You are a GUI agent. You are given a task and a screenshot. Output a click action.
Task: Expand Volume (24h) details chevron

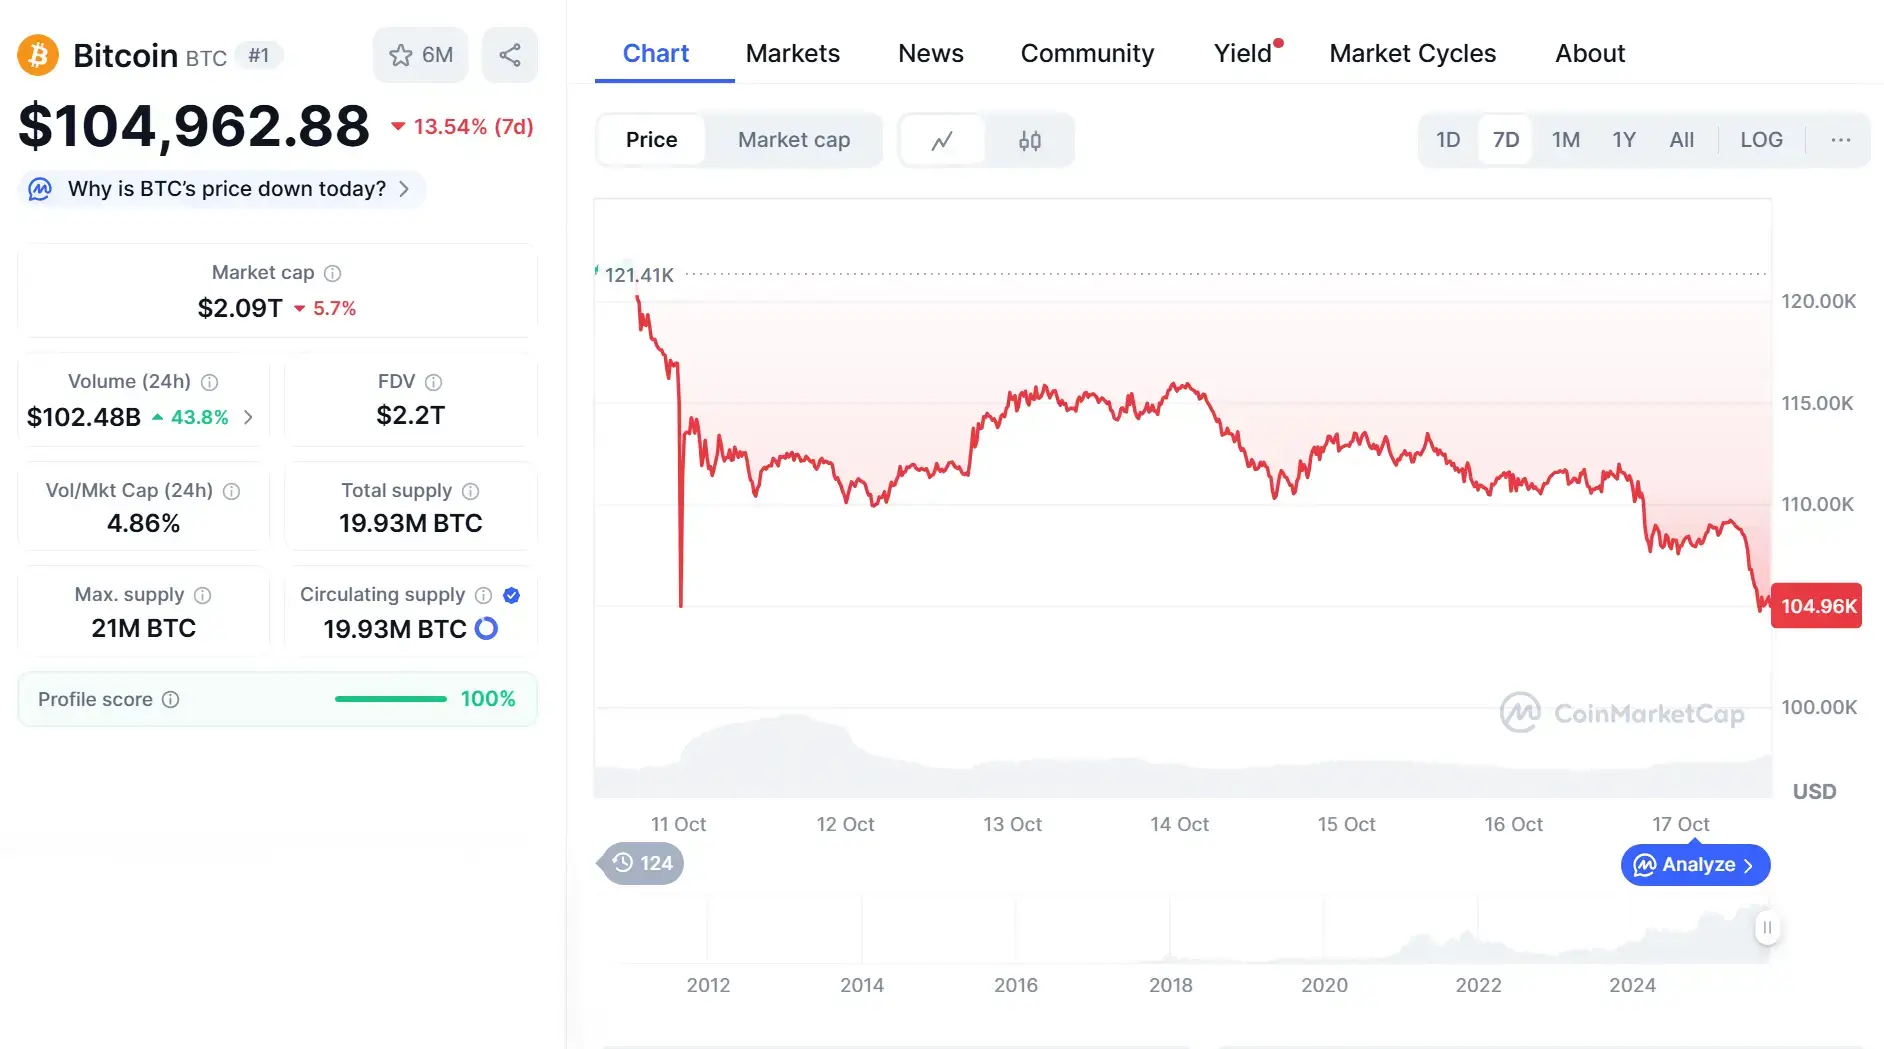tap(248, 417)
